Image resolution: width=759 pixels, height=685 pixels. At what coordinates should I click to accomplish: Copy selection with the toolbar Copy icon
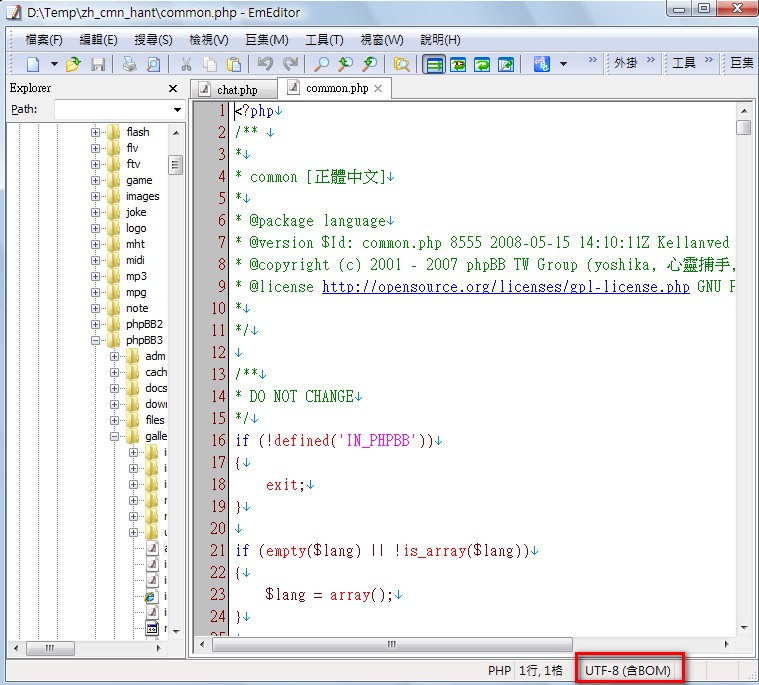(210, 64)
